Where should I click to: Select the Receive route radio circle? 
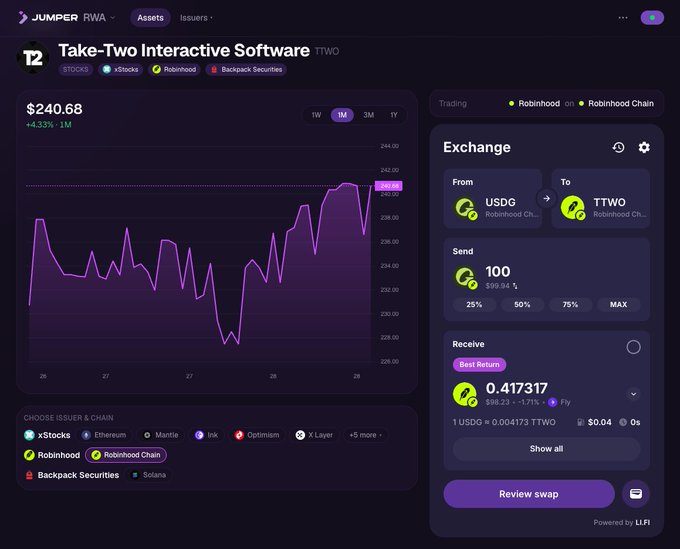(633, 347)
